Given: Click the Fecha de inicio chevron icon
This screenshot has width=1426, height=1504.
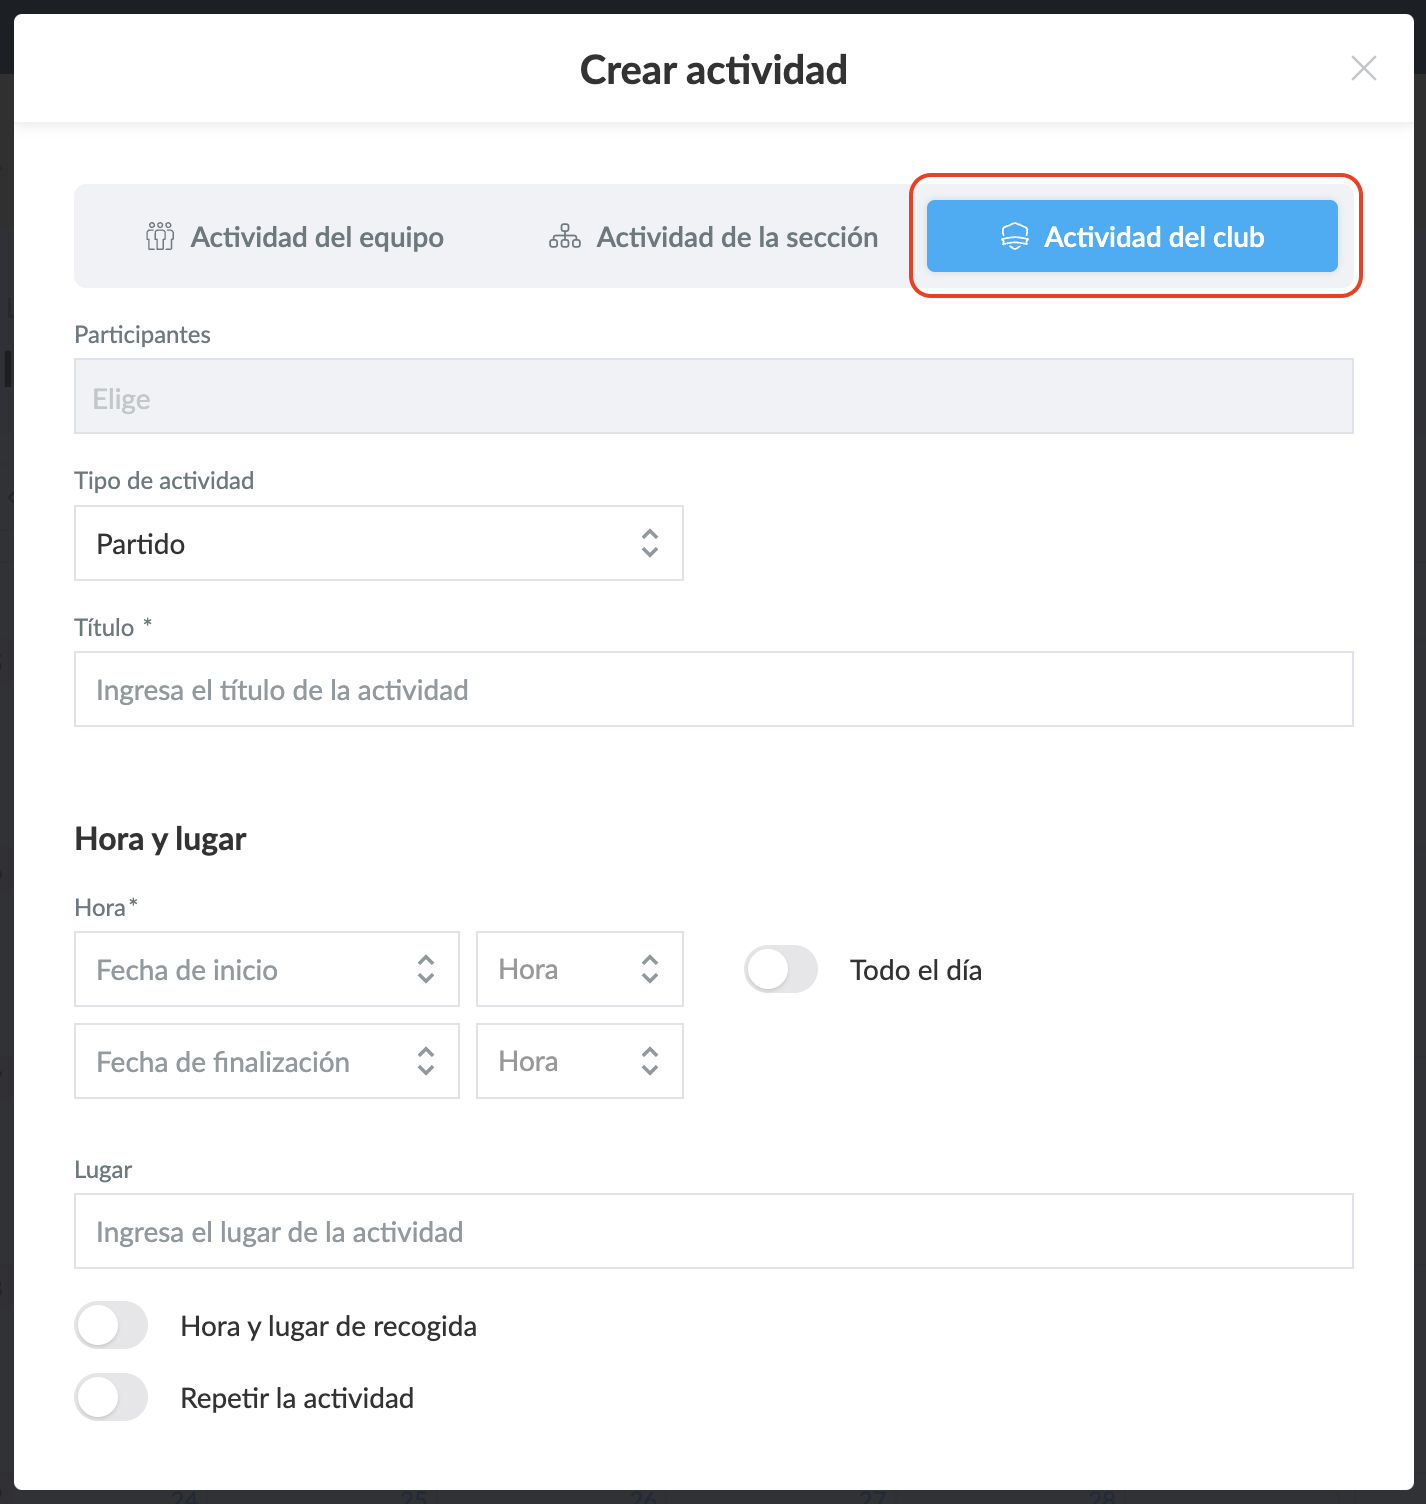Looking at the screenshot, I should point(426,969).
